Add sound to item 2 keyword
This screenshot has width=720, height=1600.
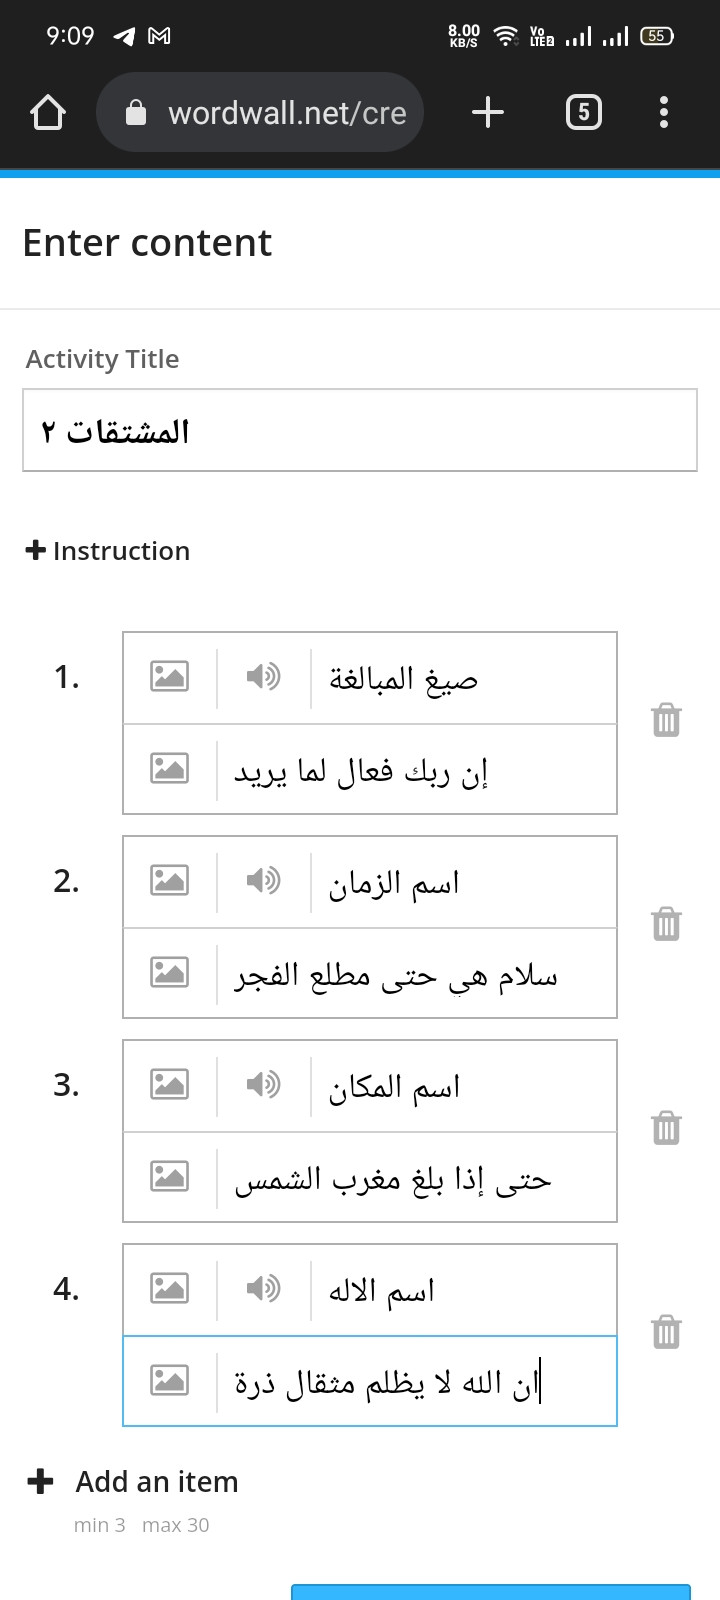[x=263, y=881]
